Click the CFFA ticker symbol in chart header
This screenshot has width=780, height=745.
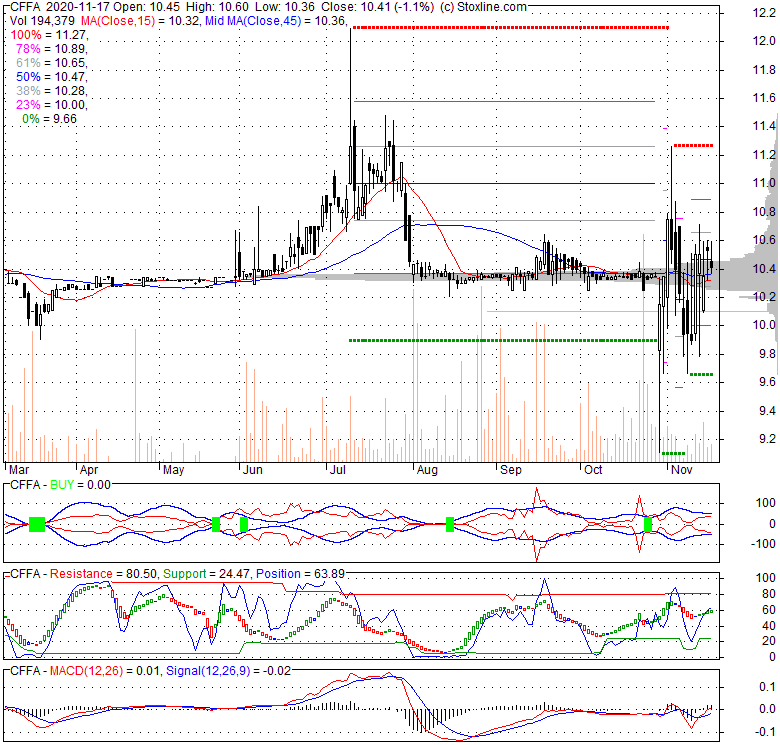tap(26, 7)
